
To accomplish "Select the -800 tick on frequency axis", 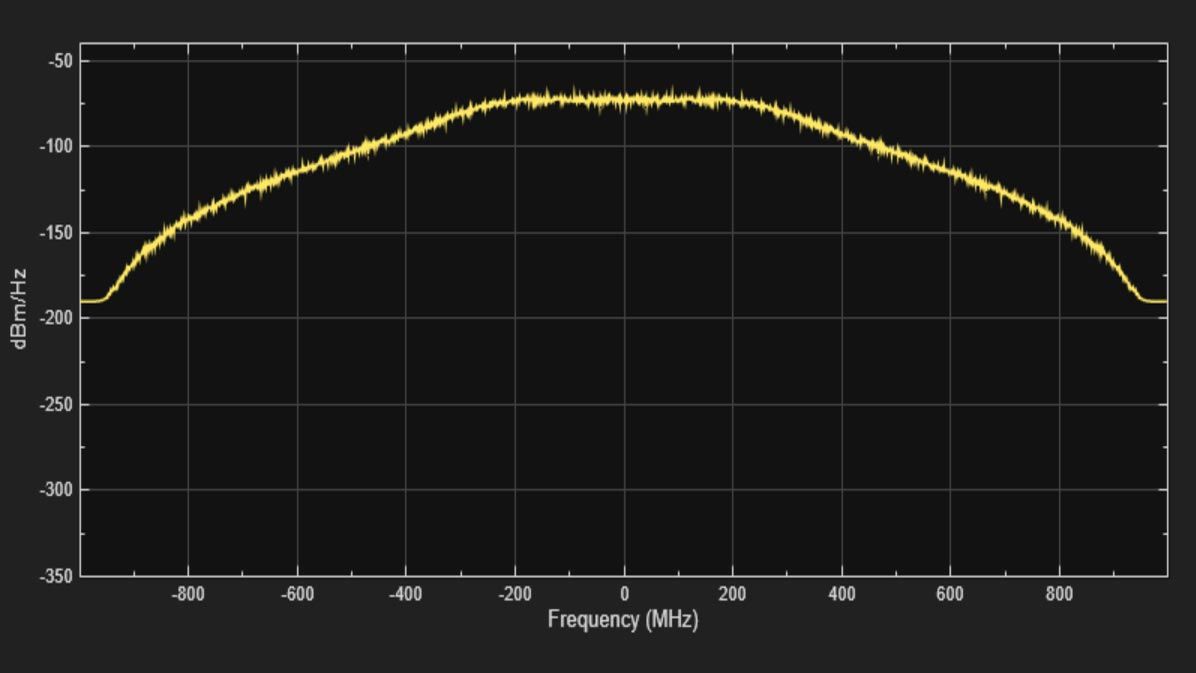I will [x=188, y=594].
